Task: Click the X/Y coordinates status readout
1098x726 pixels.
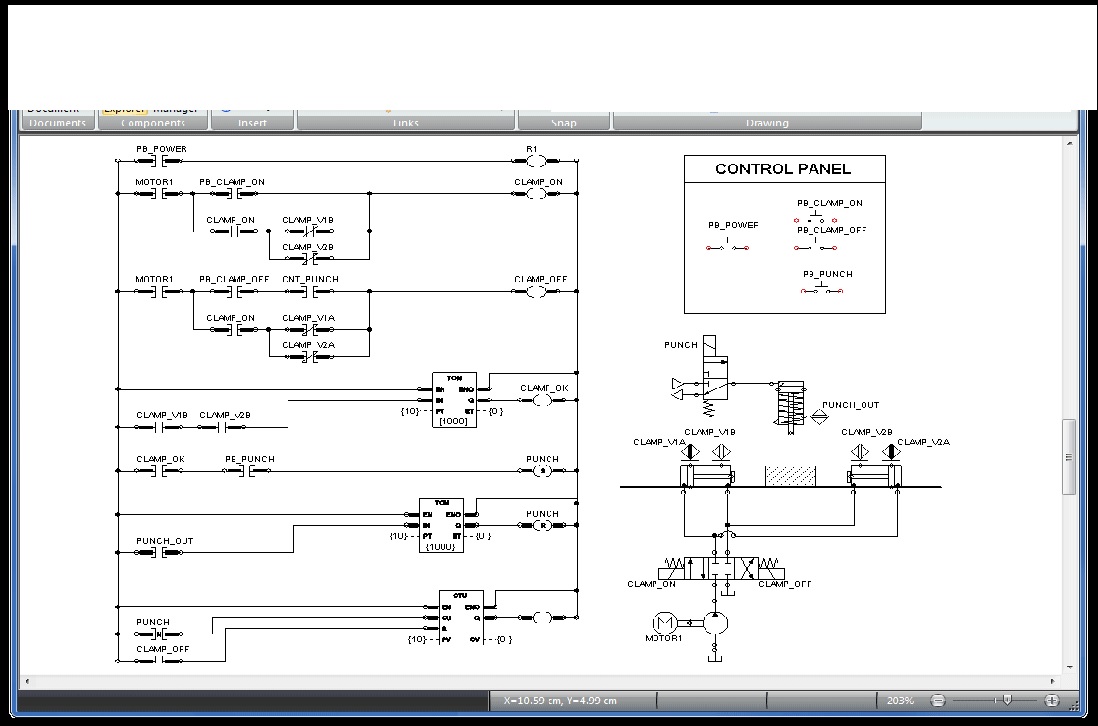Action: point(560,700)
